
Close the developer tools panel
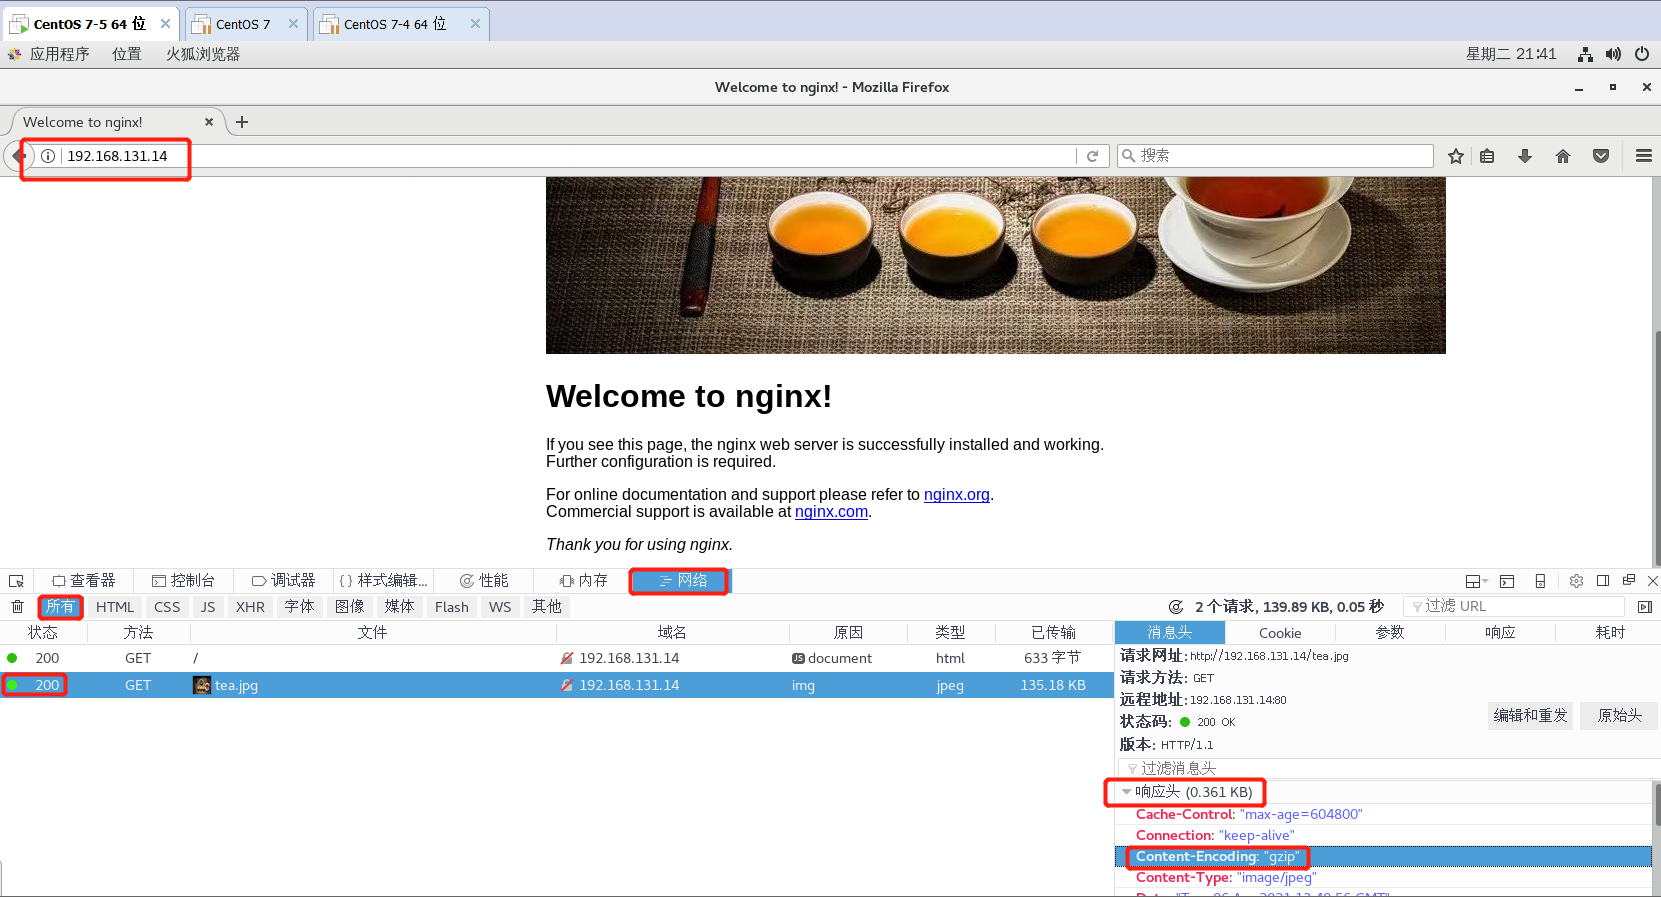coord(1652,581)
